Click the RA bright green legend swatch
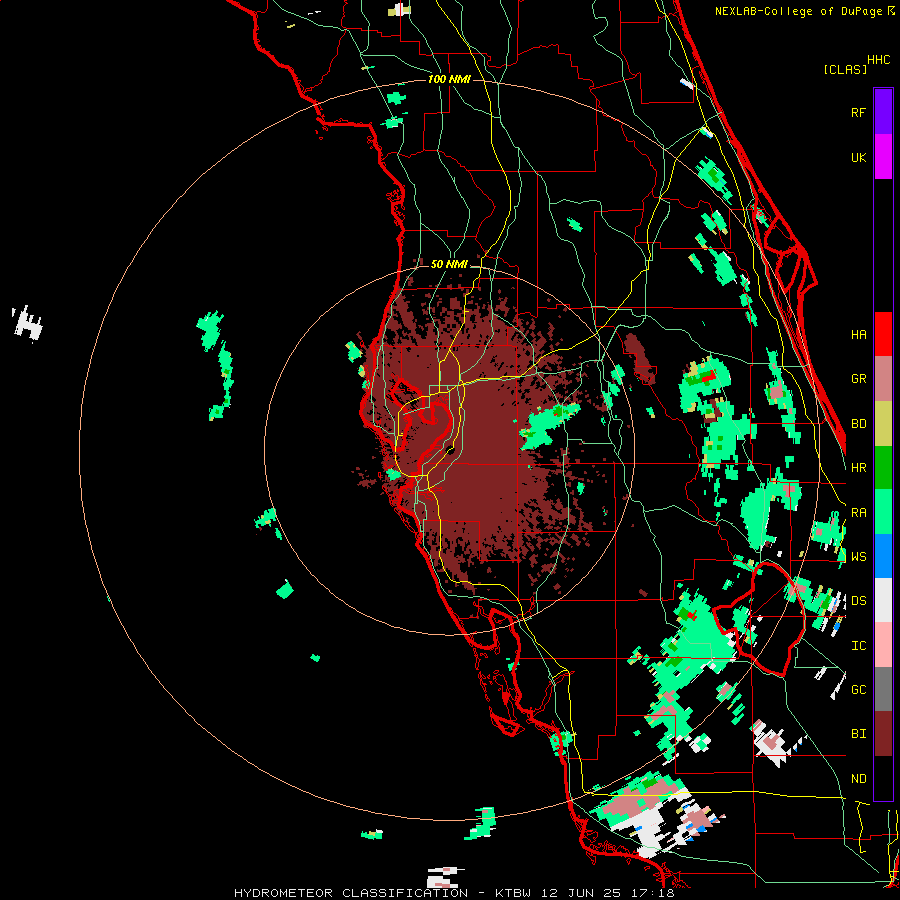Viewport: 900px width, 900px height. (883, 512)
